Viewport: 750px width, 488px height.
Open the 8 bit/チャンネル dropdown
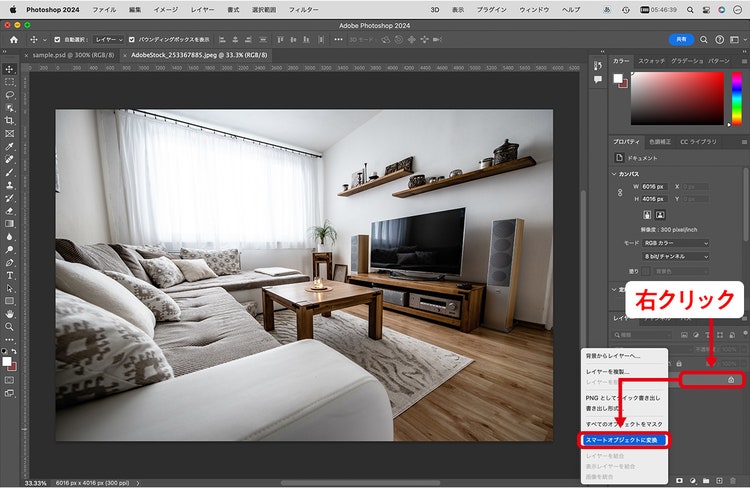[x=675, y=256]
